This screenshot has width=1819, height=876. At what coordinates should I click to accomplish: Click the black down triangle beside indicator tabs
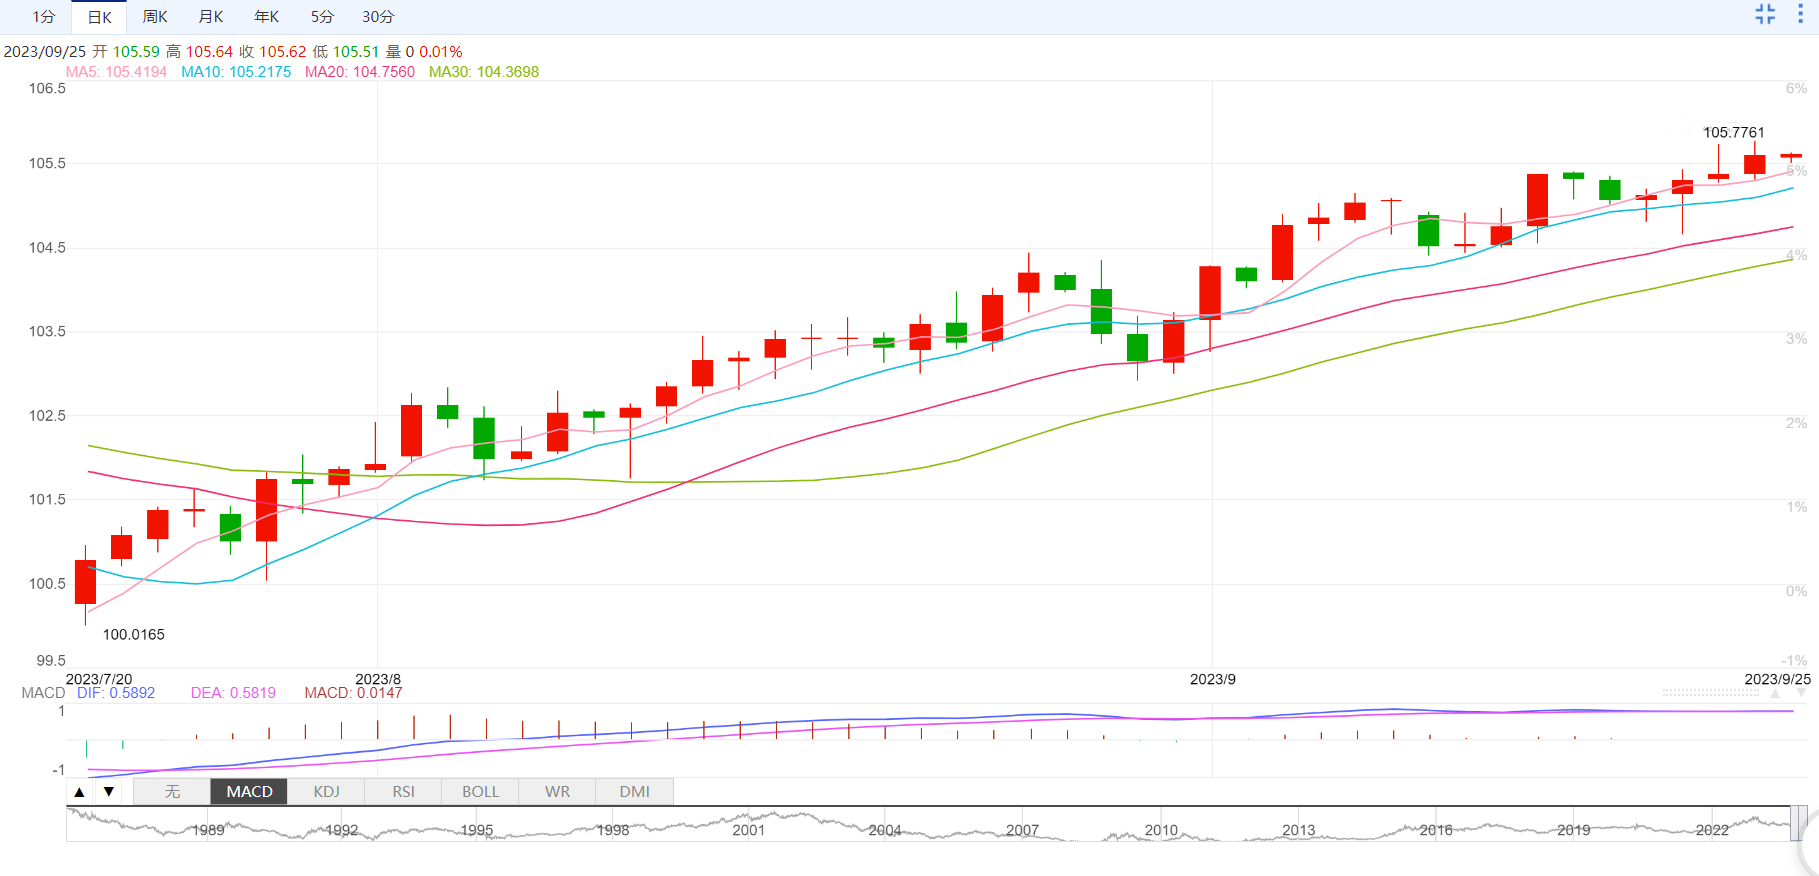(x=109, y=792)
